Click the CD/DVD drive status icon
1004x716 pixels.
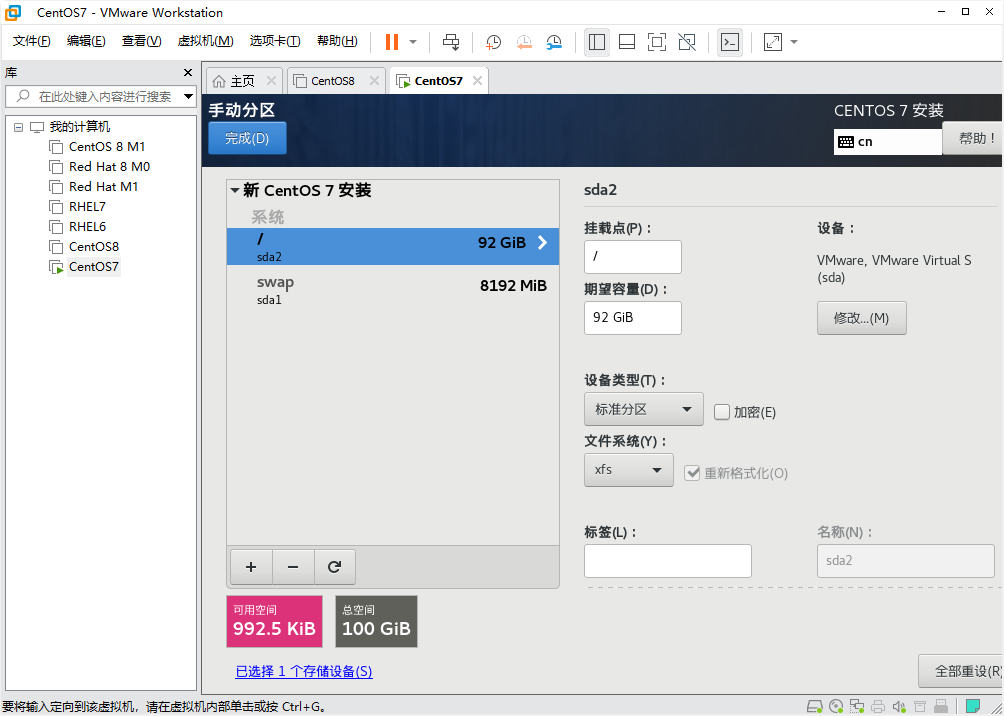tap(836, 706)
